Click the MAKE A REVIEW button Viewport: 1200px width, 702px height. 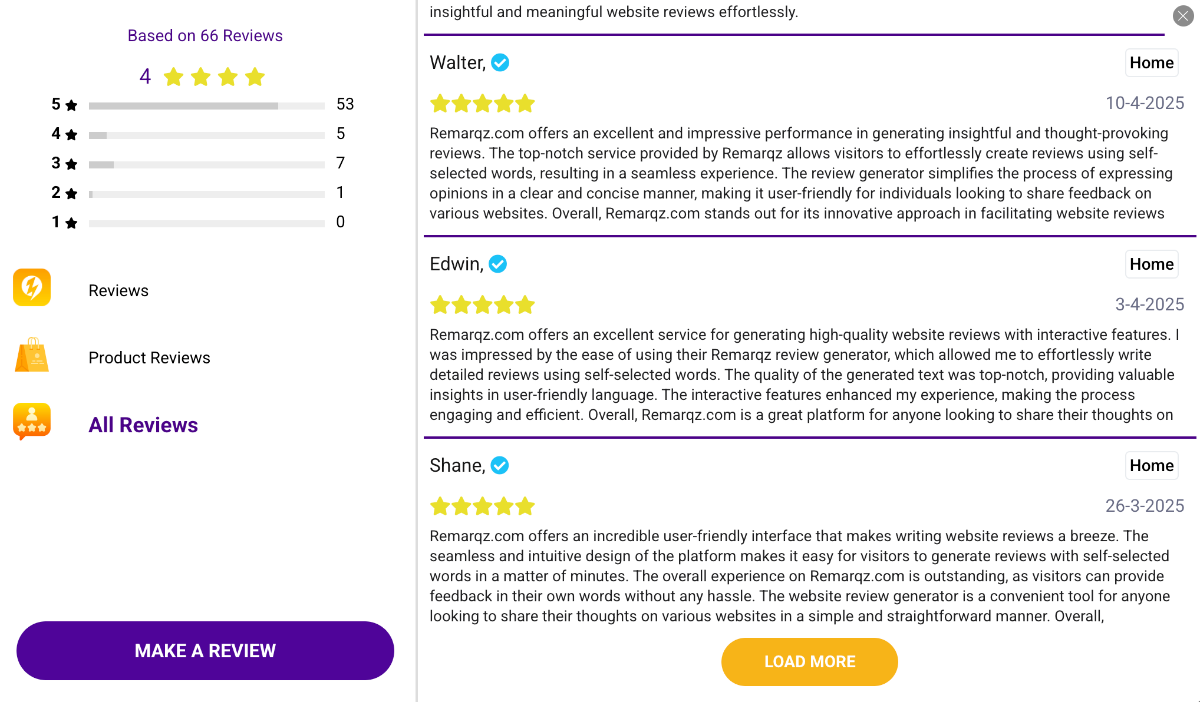(205, 650)
